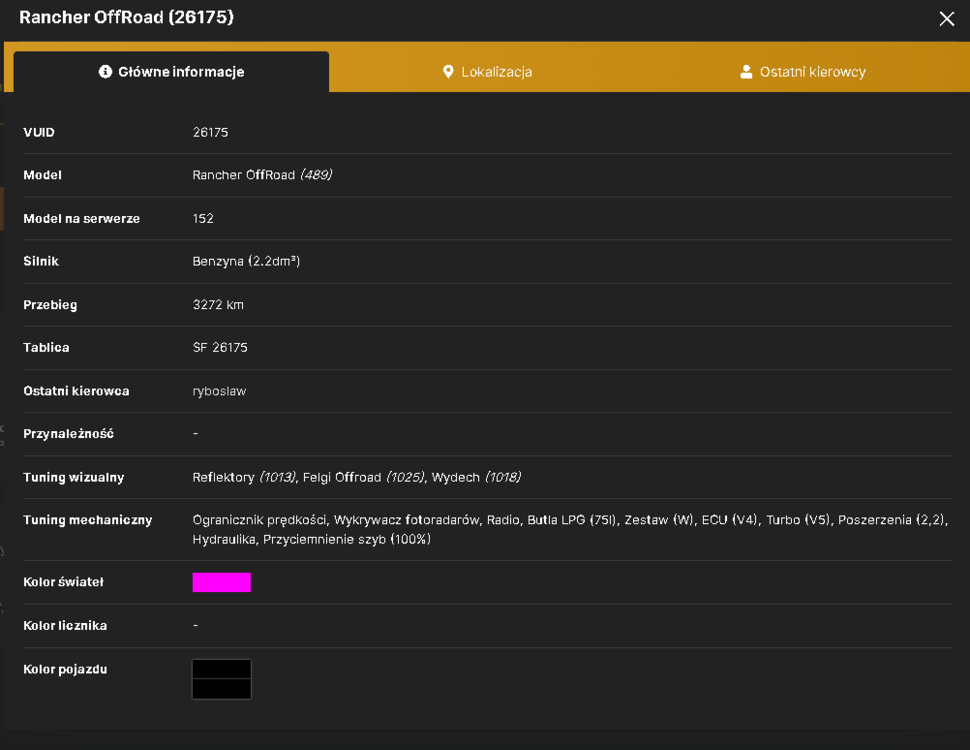Click the Benzyna engine value

pos(246,261)
